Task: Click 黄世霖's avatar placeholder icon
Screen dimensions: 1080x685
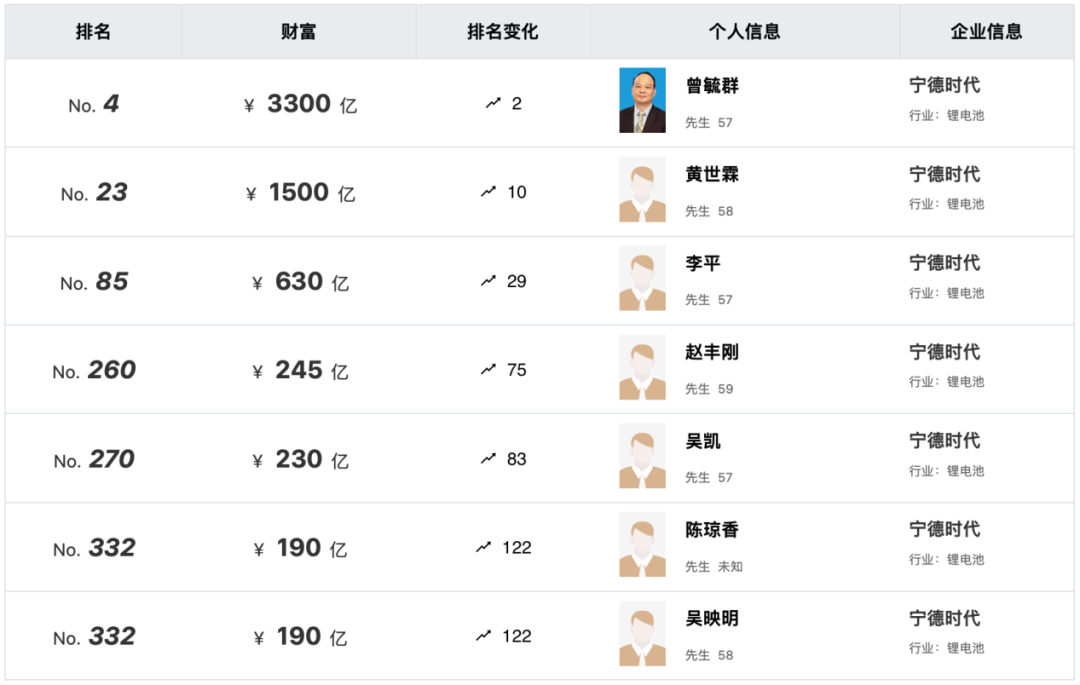Action: pos(642,190)
